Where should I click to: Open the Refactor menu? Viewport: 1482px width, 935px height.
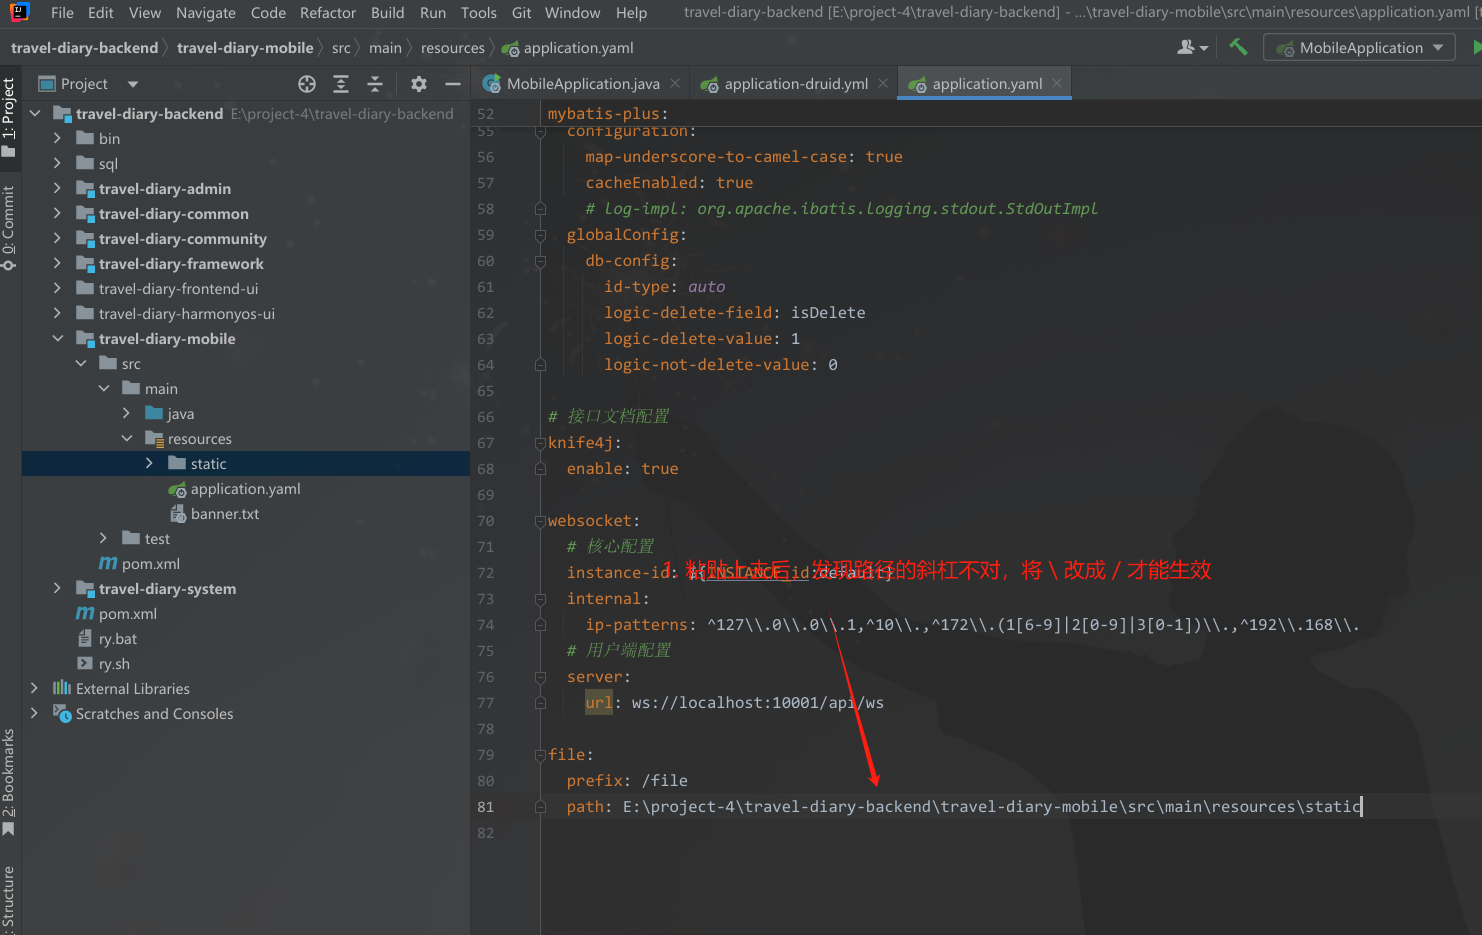pyautogui.click(x=328, y=13)
